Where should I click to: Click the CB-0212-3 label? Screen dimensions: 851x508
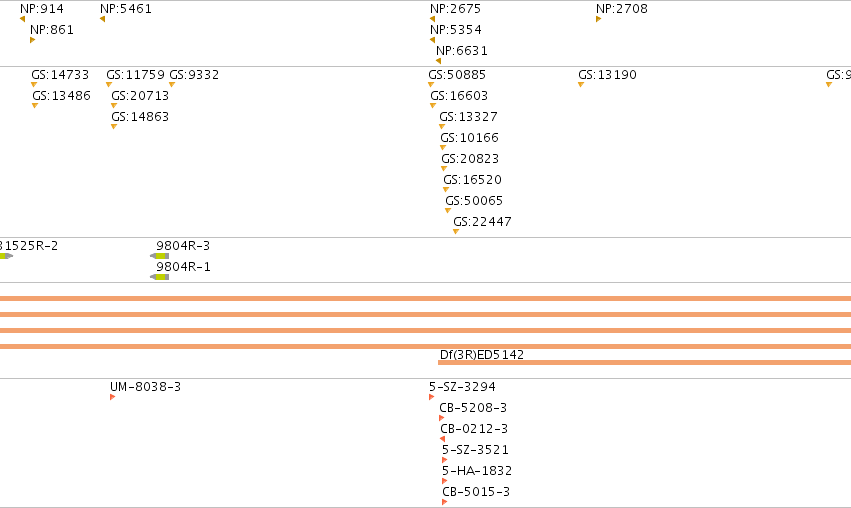[474, 429]
